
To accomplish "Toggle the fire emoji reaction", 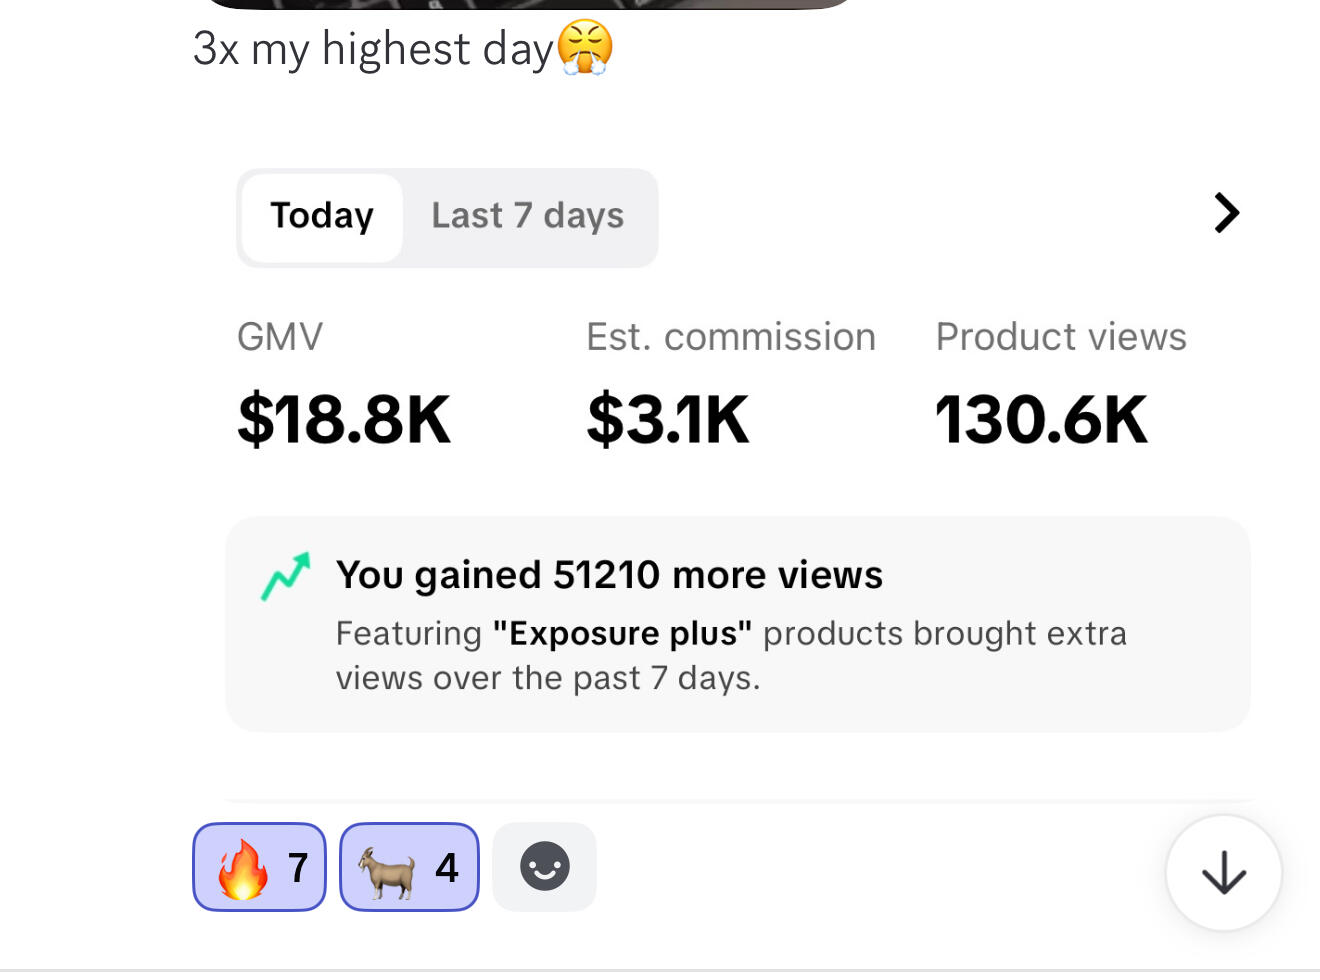I will pos(259,867).
